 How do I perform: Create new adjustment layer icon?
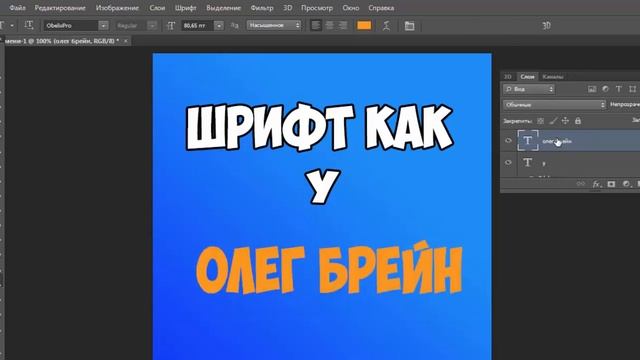[626, 184]
